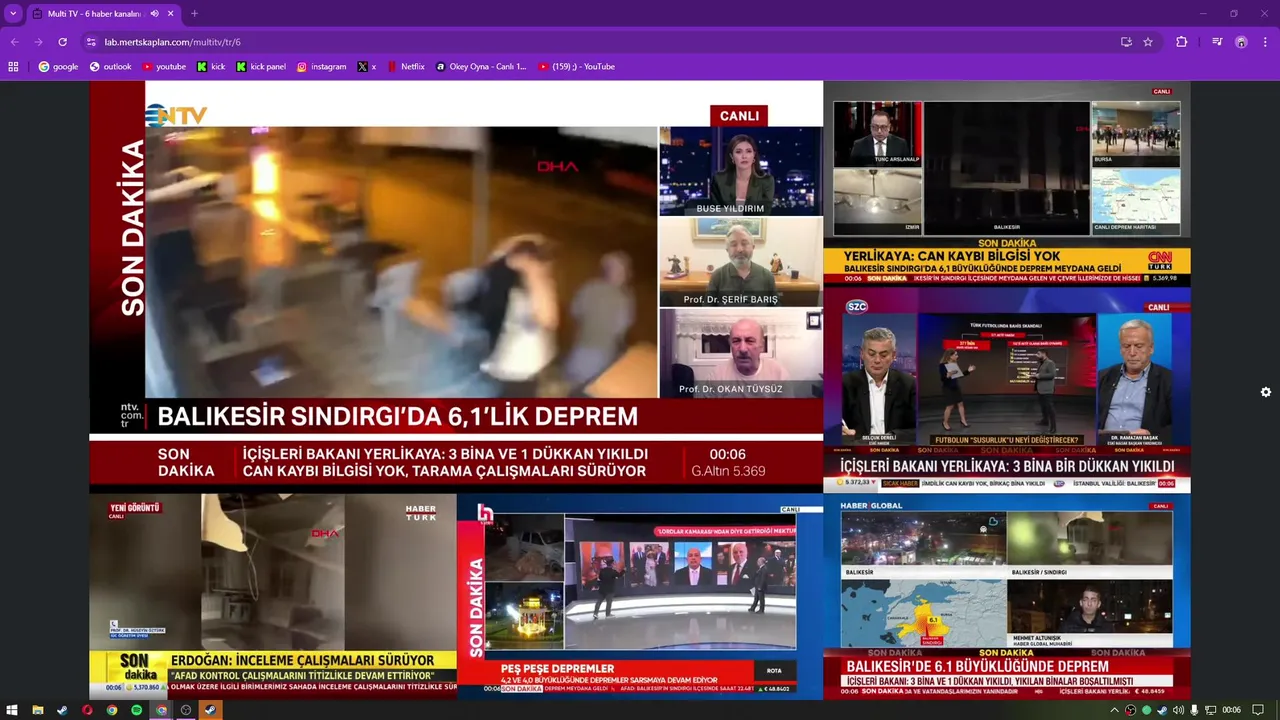Go forward to next page
The height and width of the screenshot is (720, 1280).
coord(38,42)
